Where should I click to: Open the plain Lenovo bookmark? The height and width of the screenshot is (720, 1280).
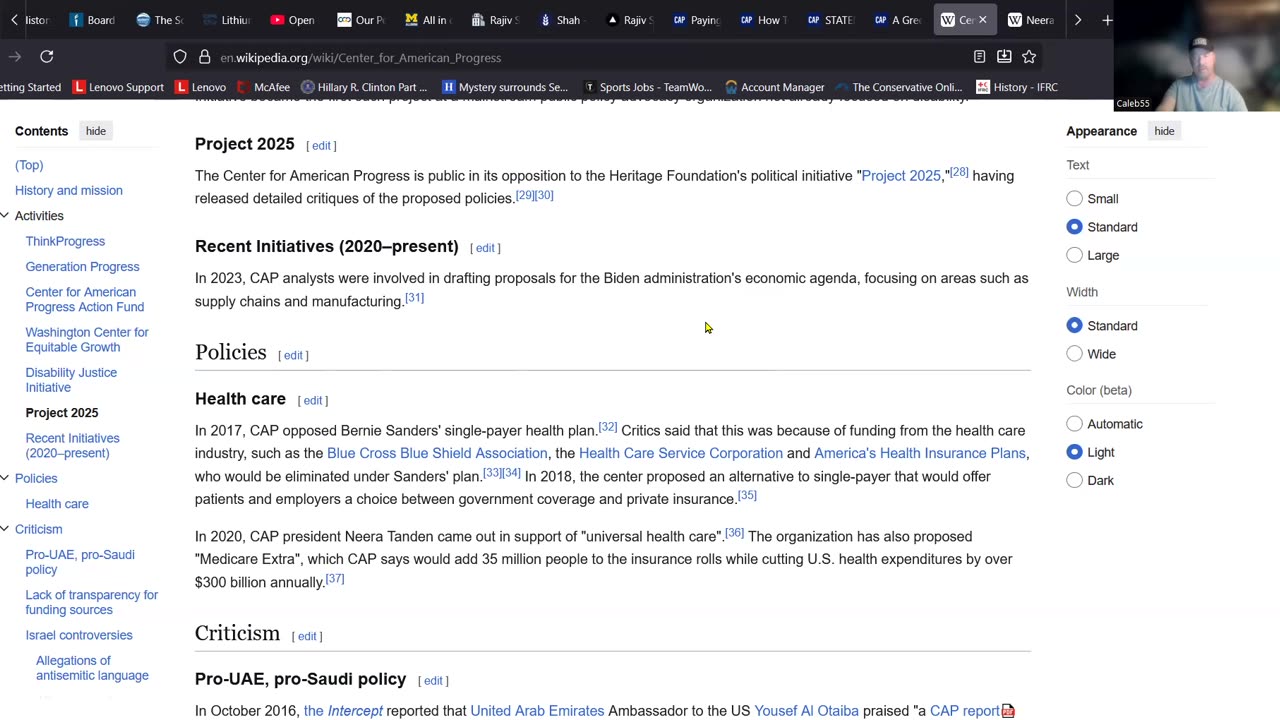200,87
